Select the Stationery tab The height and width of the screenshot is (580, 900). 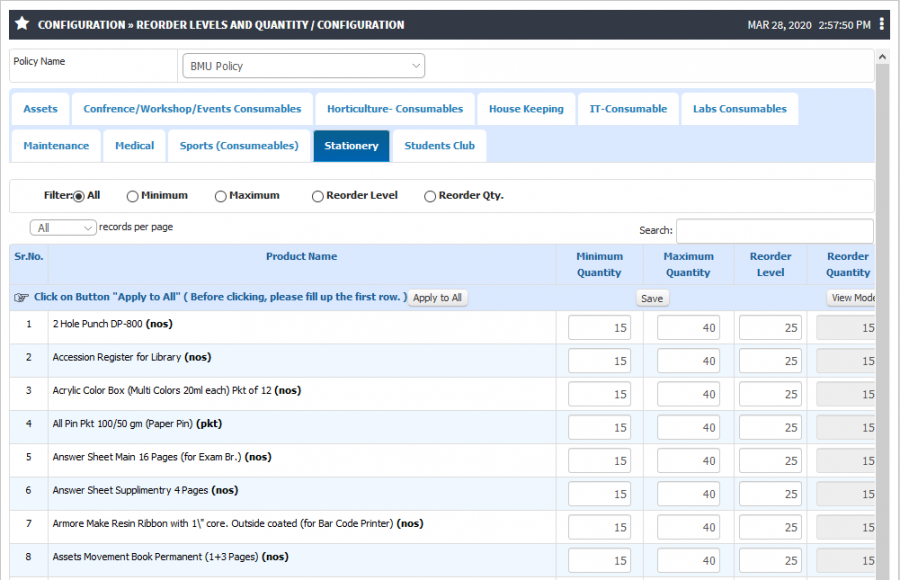[x=351, y=146]
